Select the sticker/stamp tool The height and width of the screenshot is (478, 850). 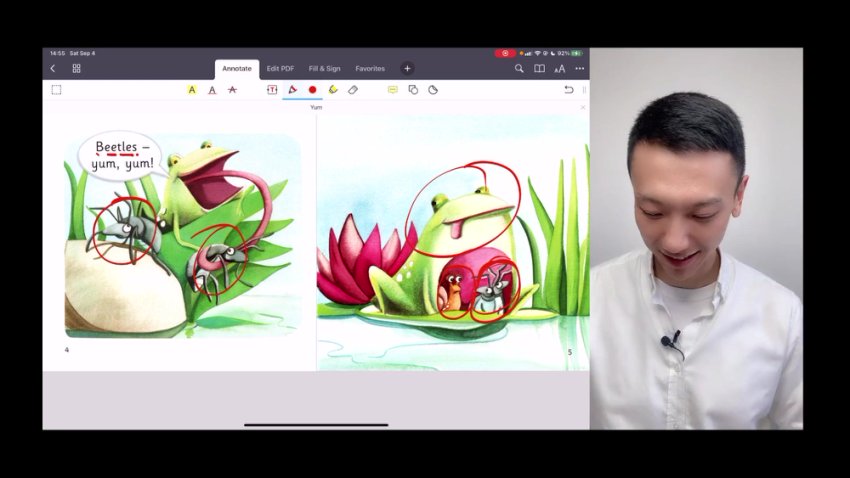click(x=433, y=90)
